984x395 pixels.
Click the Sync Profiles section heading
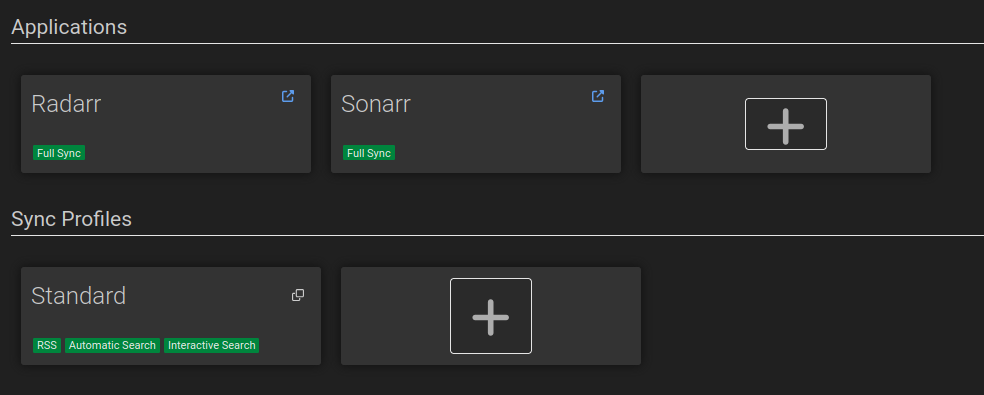(72, 219)
